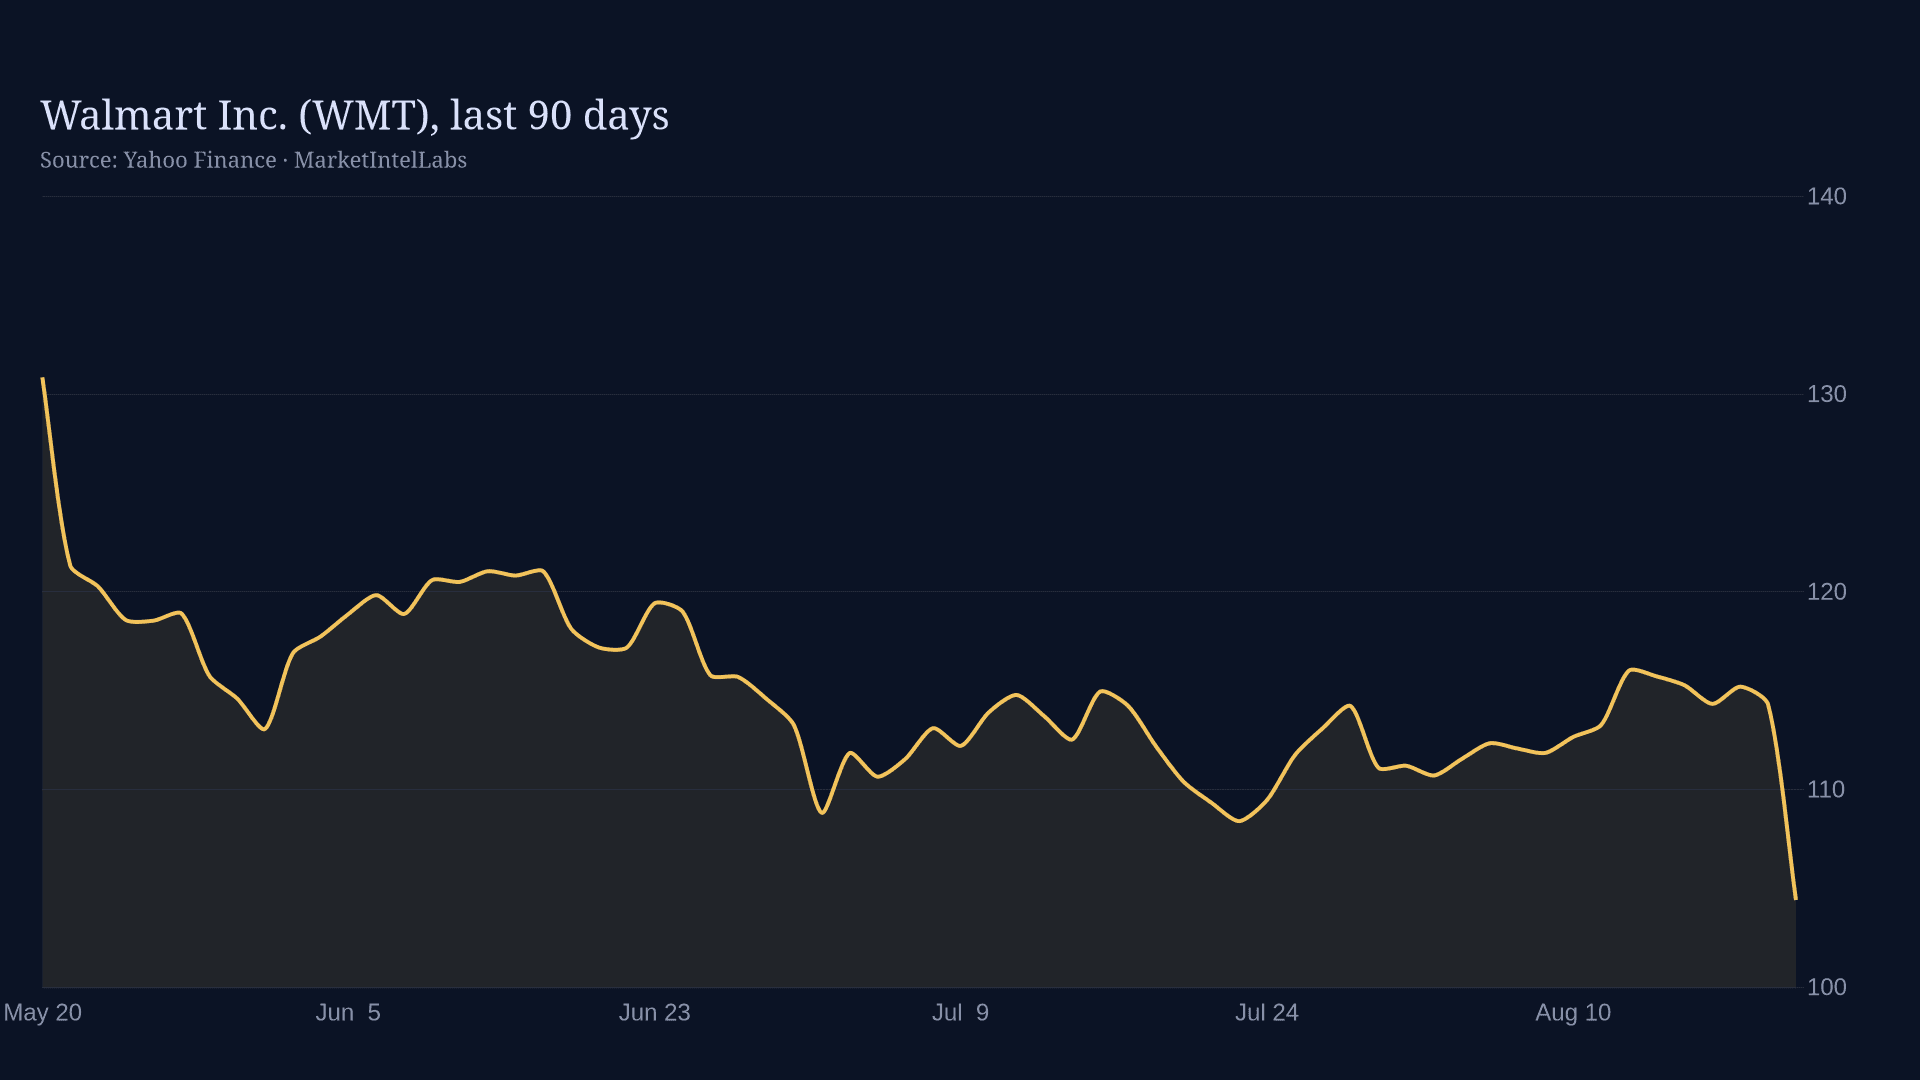The height and width of the screenshot is (1080, 1920).
Task: Click the y-axis label 120
Action: coord(1826,592)
